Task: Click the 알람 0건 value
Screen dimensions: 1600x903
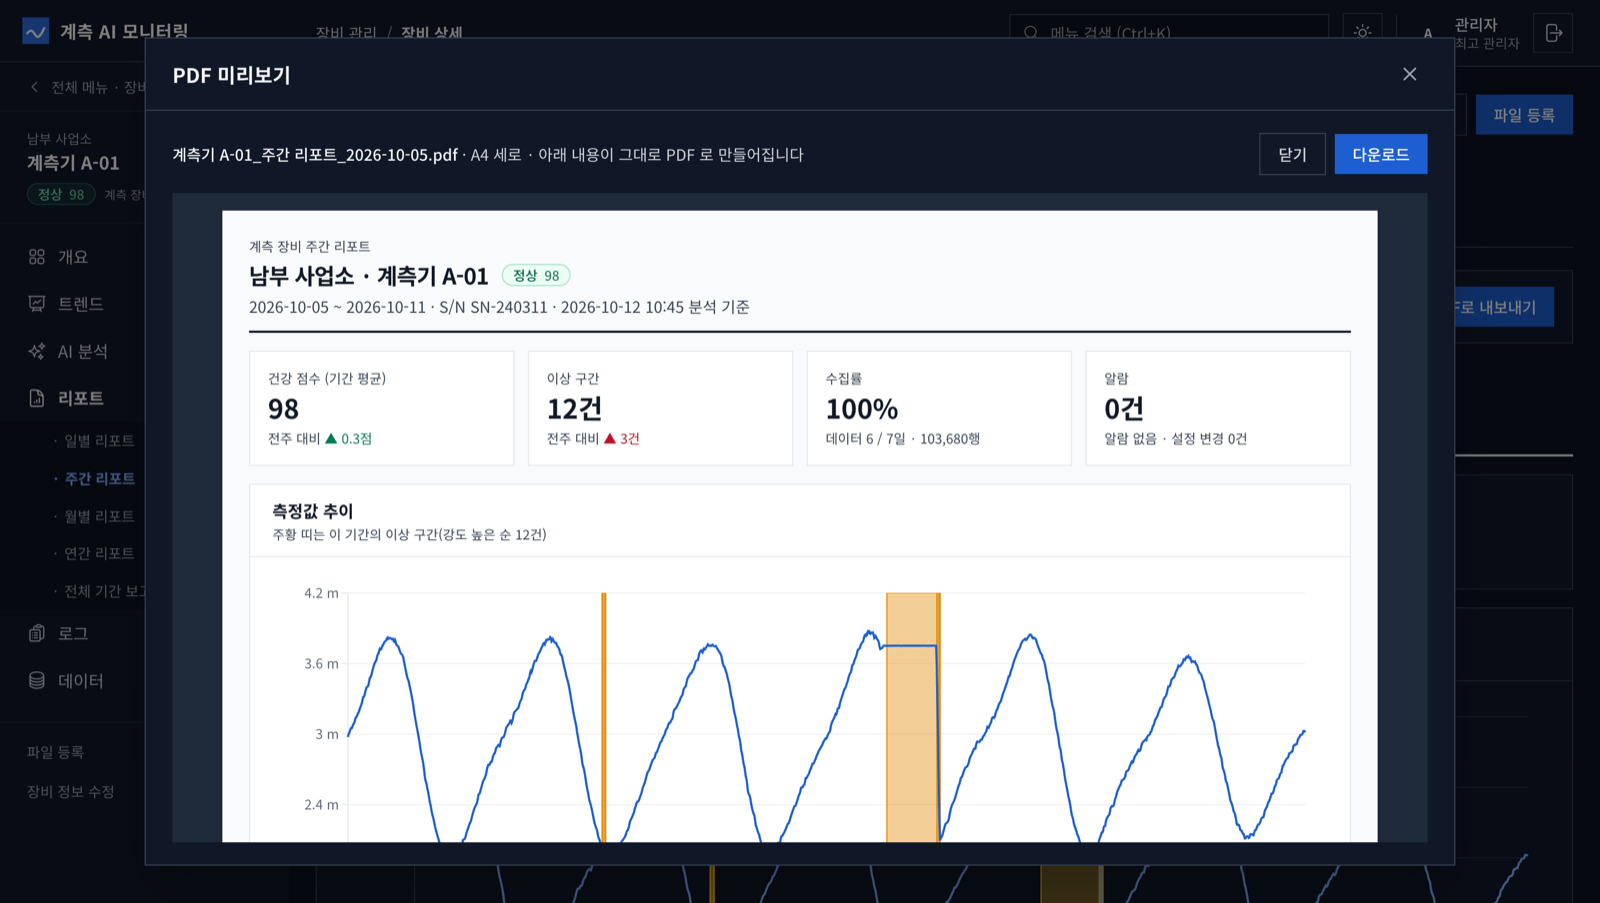Action: 1124,409
